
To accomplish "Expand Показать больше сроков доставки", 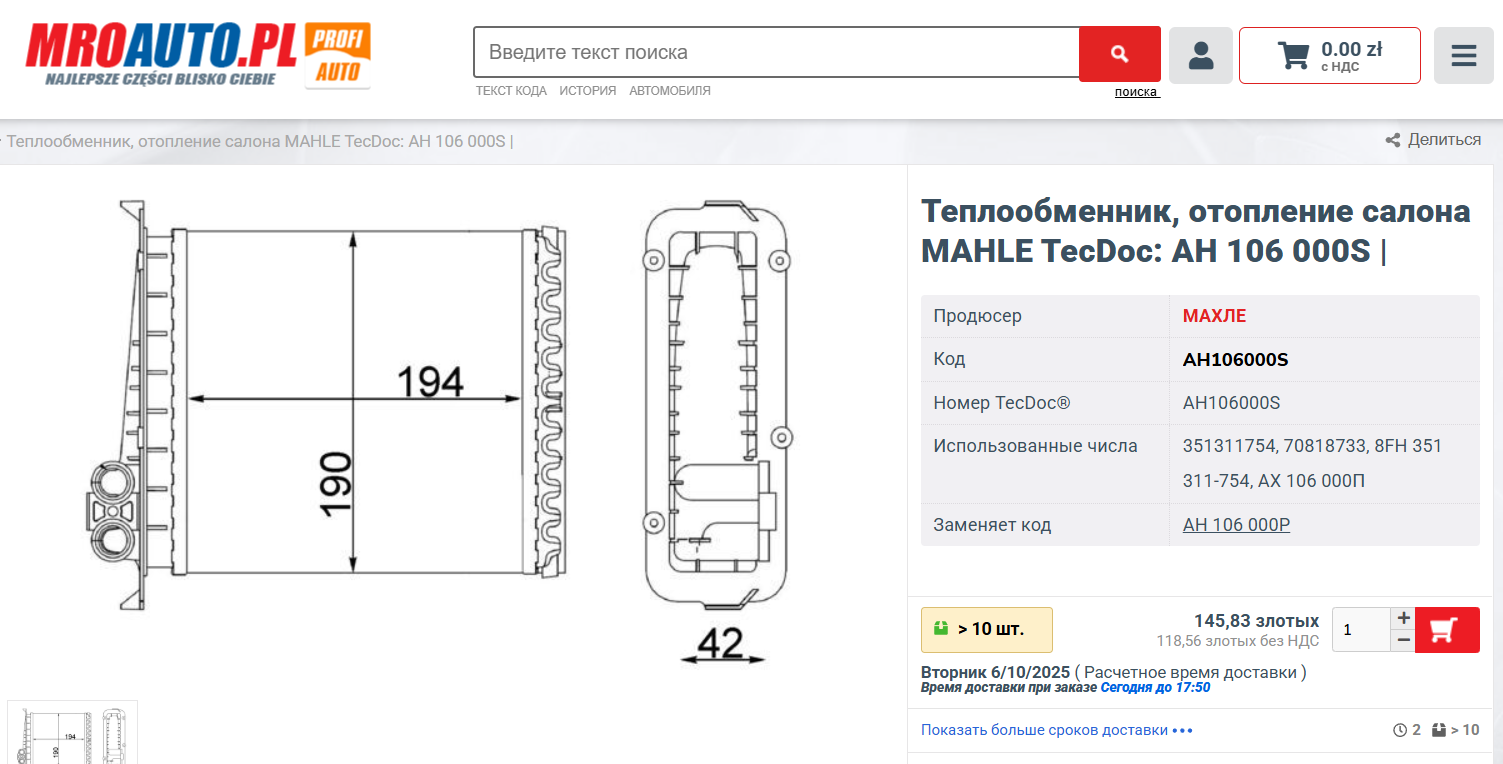I will [x=1056, y=730].
